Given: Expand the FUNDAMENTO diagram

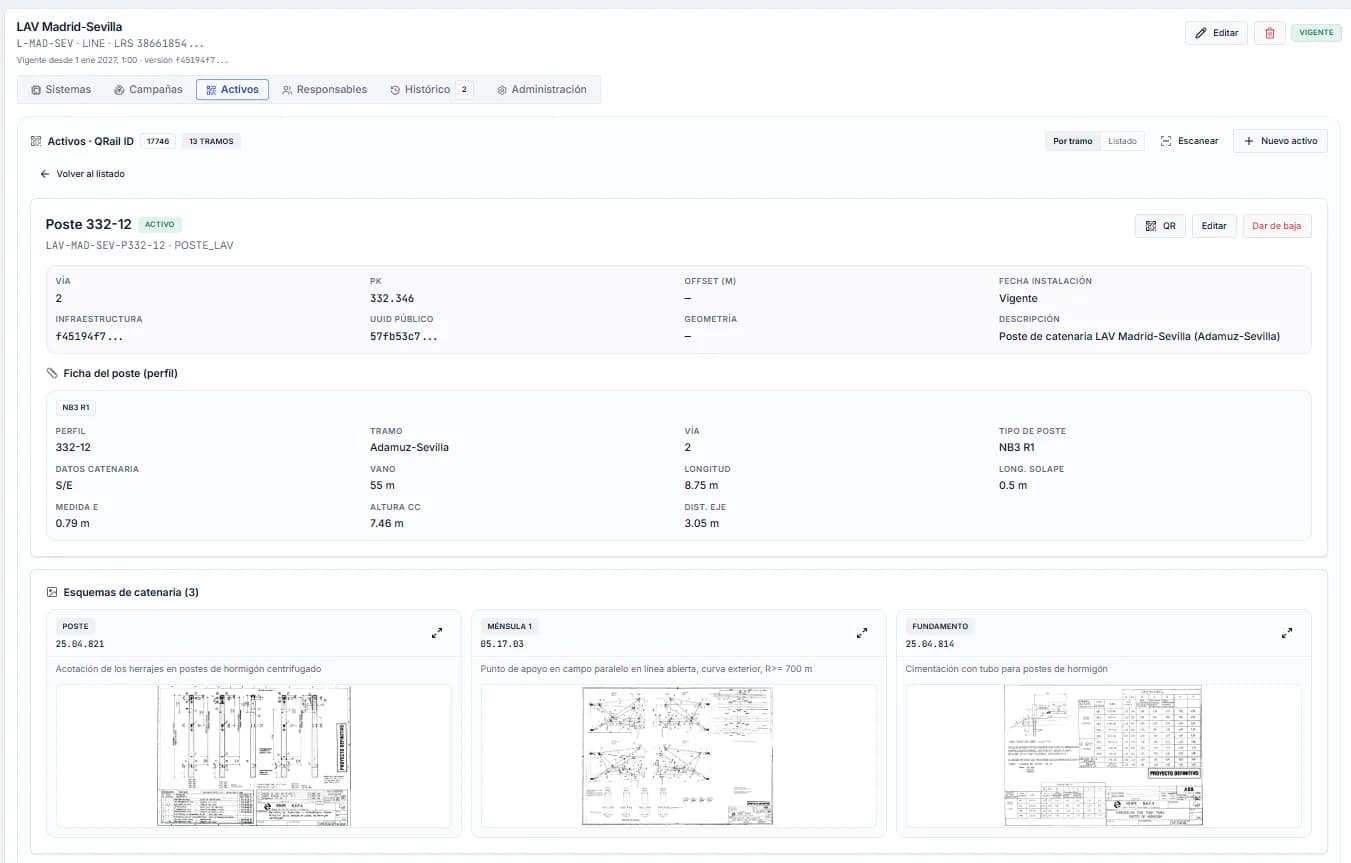Looking at the screenshot, I should 1287,633.
